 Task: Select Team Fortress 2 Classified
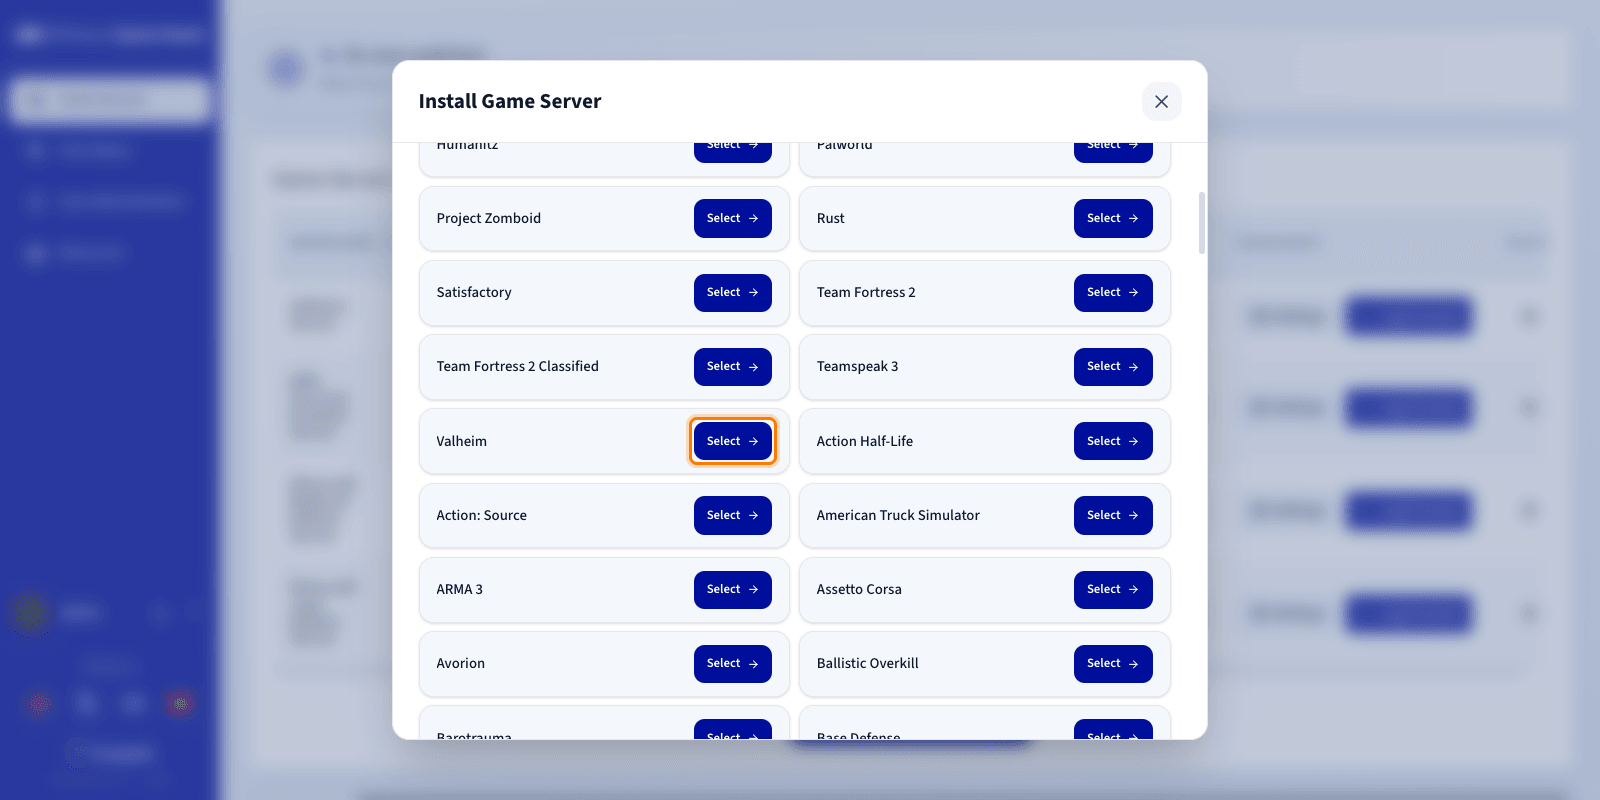pos(733,367)
